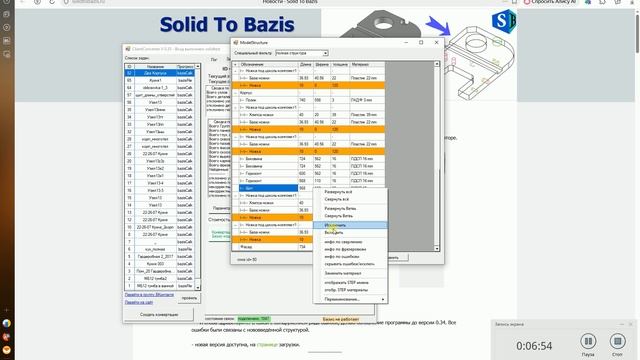Open the blue-yellow app at sidebar bottom

7,323
